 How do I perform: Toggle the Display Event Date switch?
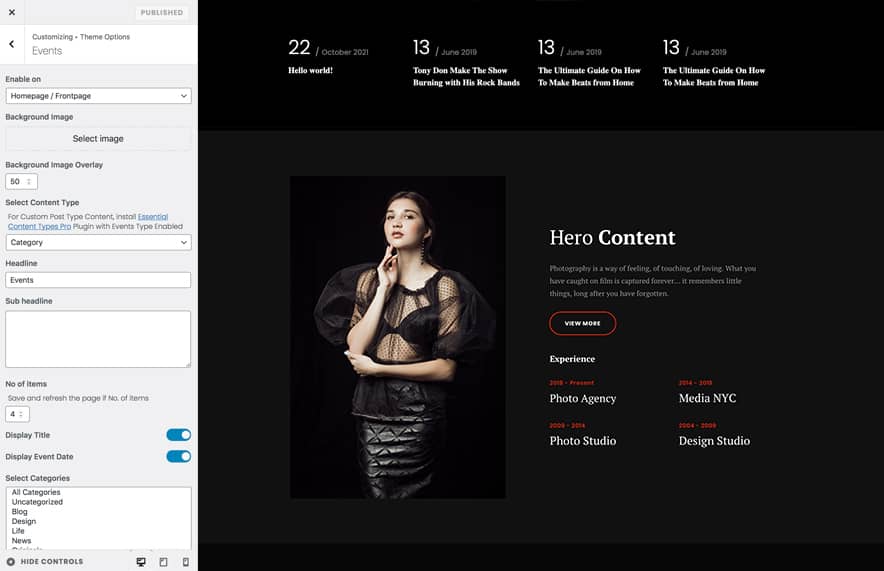coord(179,457)
